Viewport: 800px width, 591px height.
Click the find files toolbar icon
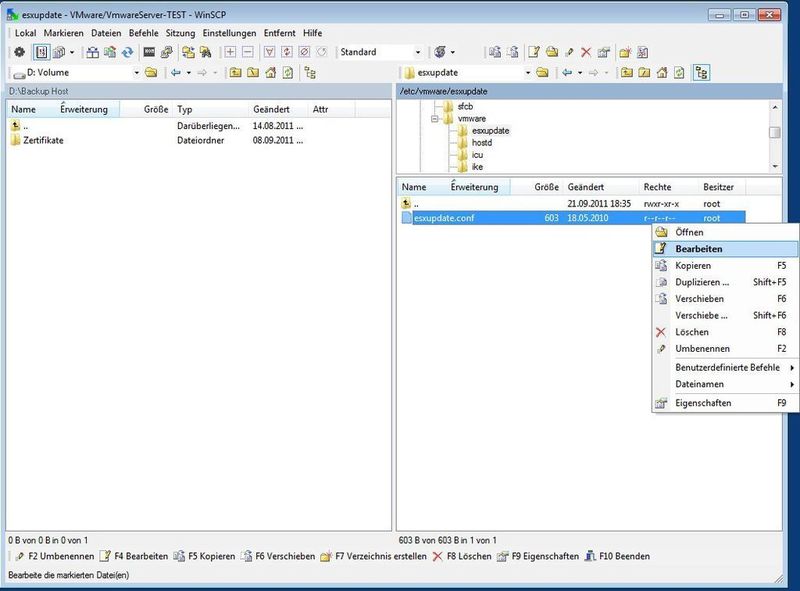(206, 52)
